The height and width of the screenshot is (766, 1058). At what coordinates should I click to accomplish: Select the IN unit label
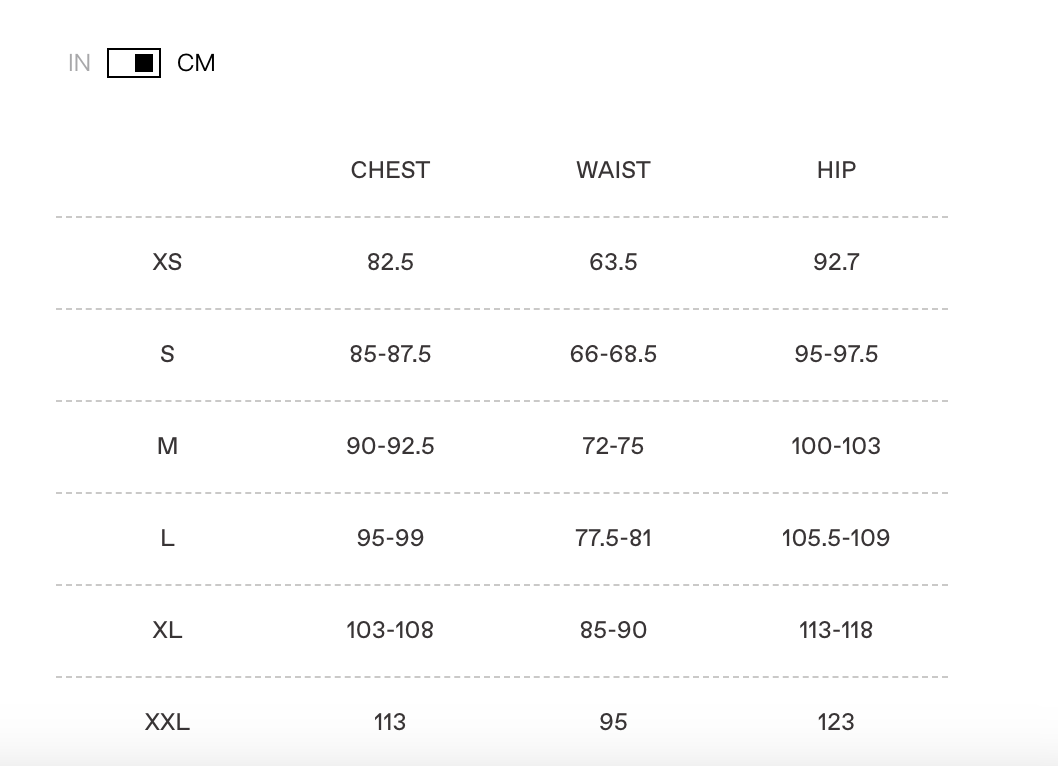coord(79,63)
